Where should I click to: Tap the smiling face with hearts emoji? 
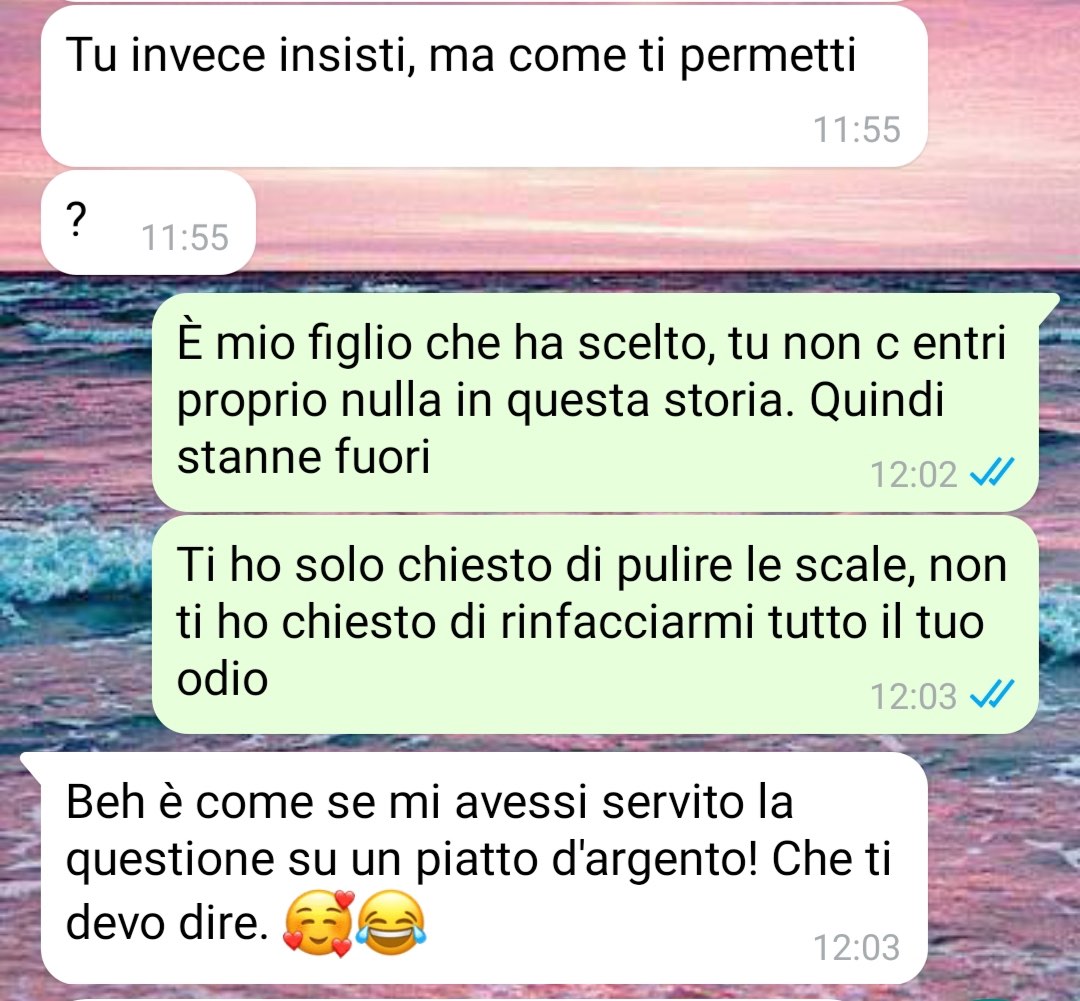point(319,923)
